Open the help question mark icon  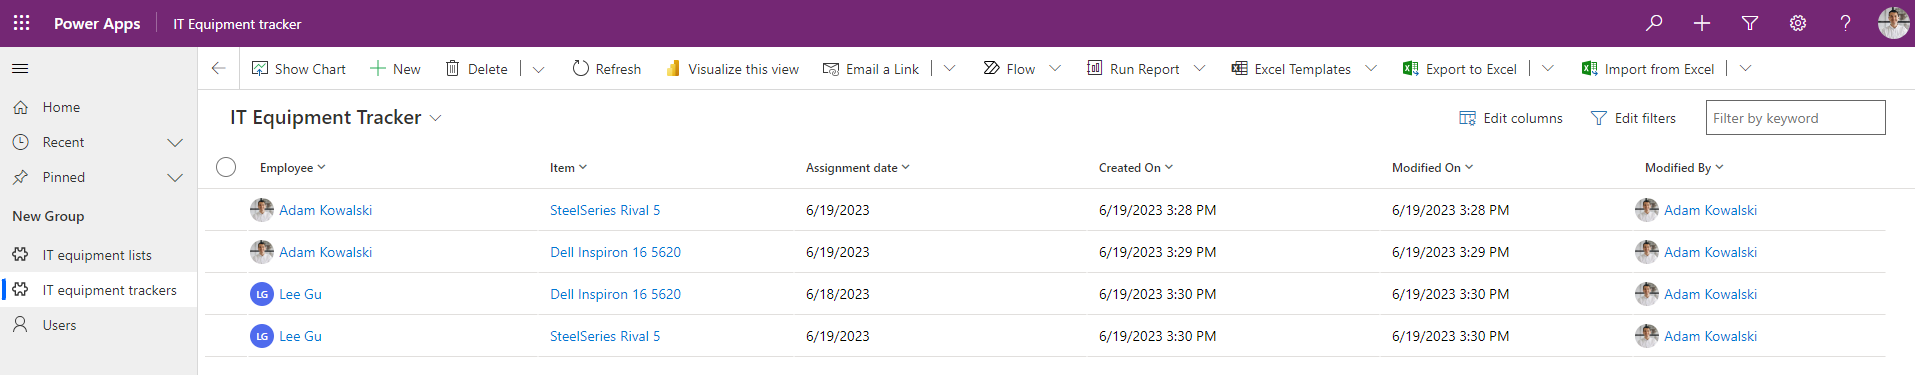pos(1846,23)
